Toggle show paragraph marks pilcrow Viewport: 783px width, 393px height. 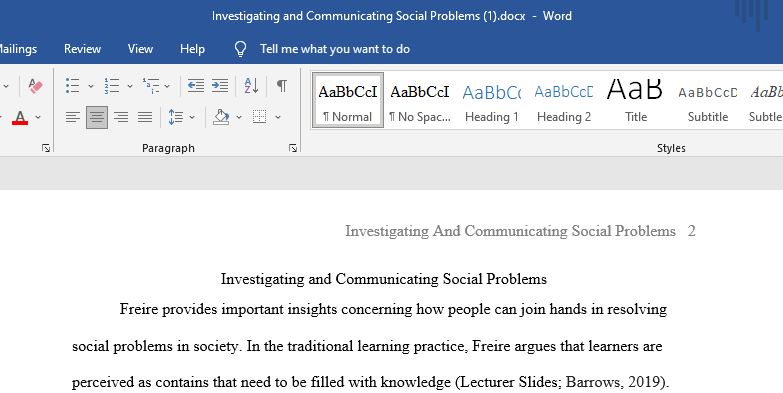point(282,86)
